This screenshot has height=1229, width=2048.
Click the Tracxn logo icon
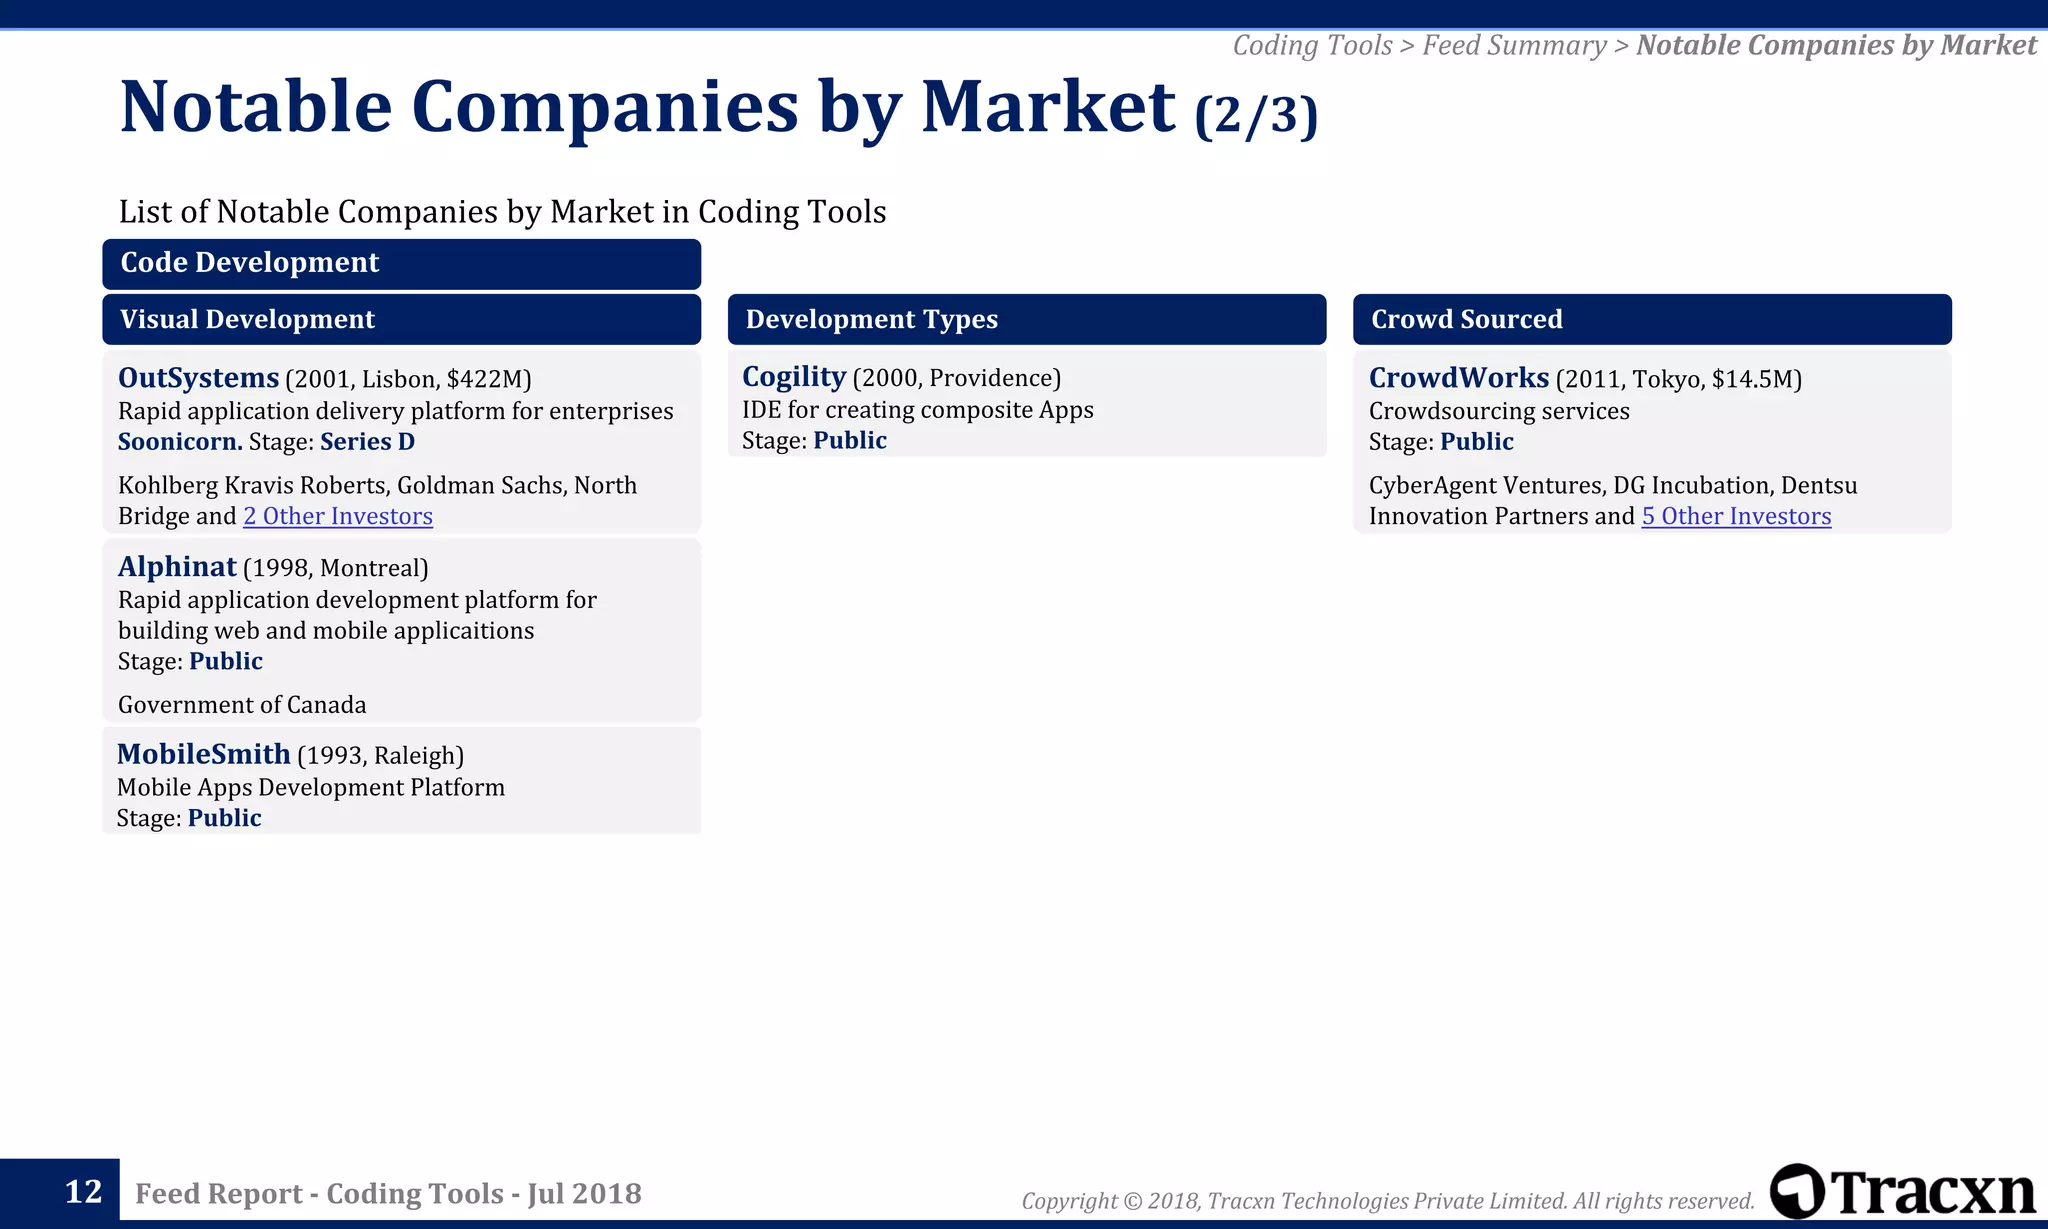tap(1797, 1191)
